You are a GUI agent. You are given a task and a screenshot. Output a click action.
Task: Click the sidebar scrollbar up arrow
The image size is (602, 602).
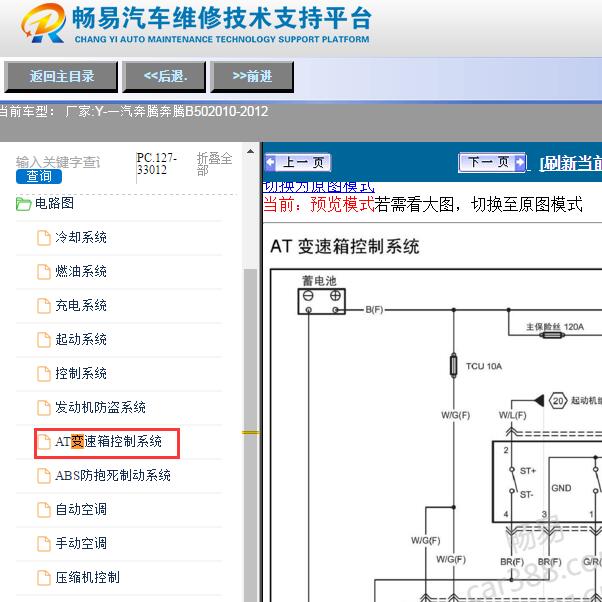coord(250,151)
